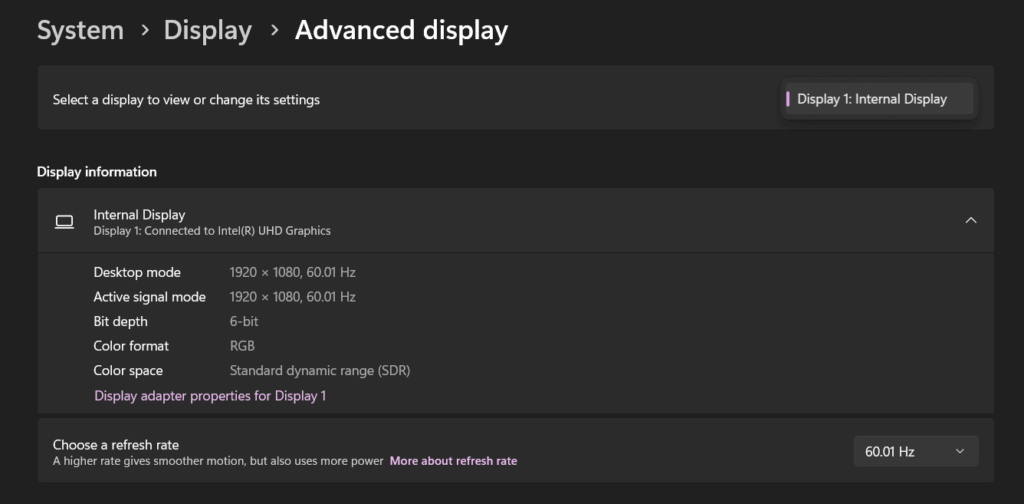
Task: Navigate to the Display breadcrumb
Action: click(x=208, y=31)
